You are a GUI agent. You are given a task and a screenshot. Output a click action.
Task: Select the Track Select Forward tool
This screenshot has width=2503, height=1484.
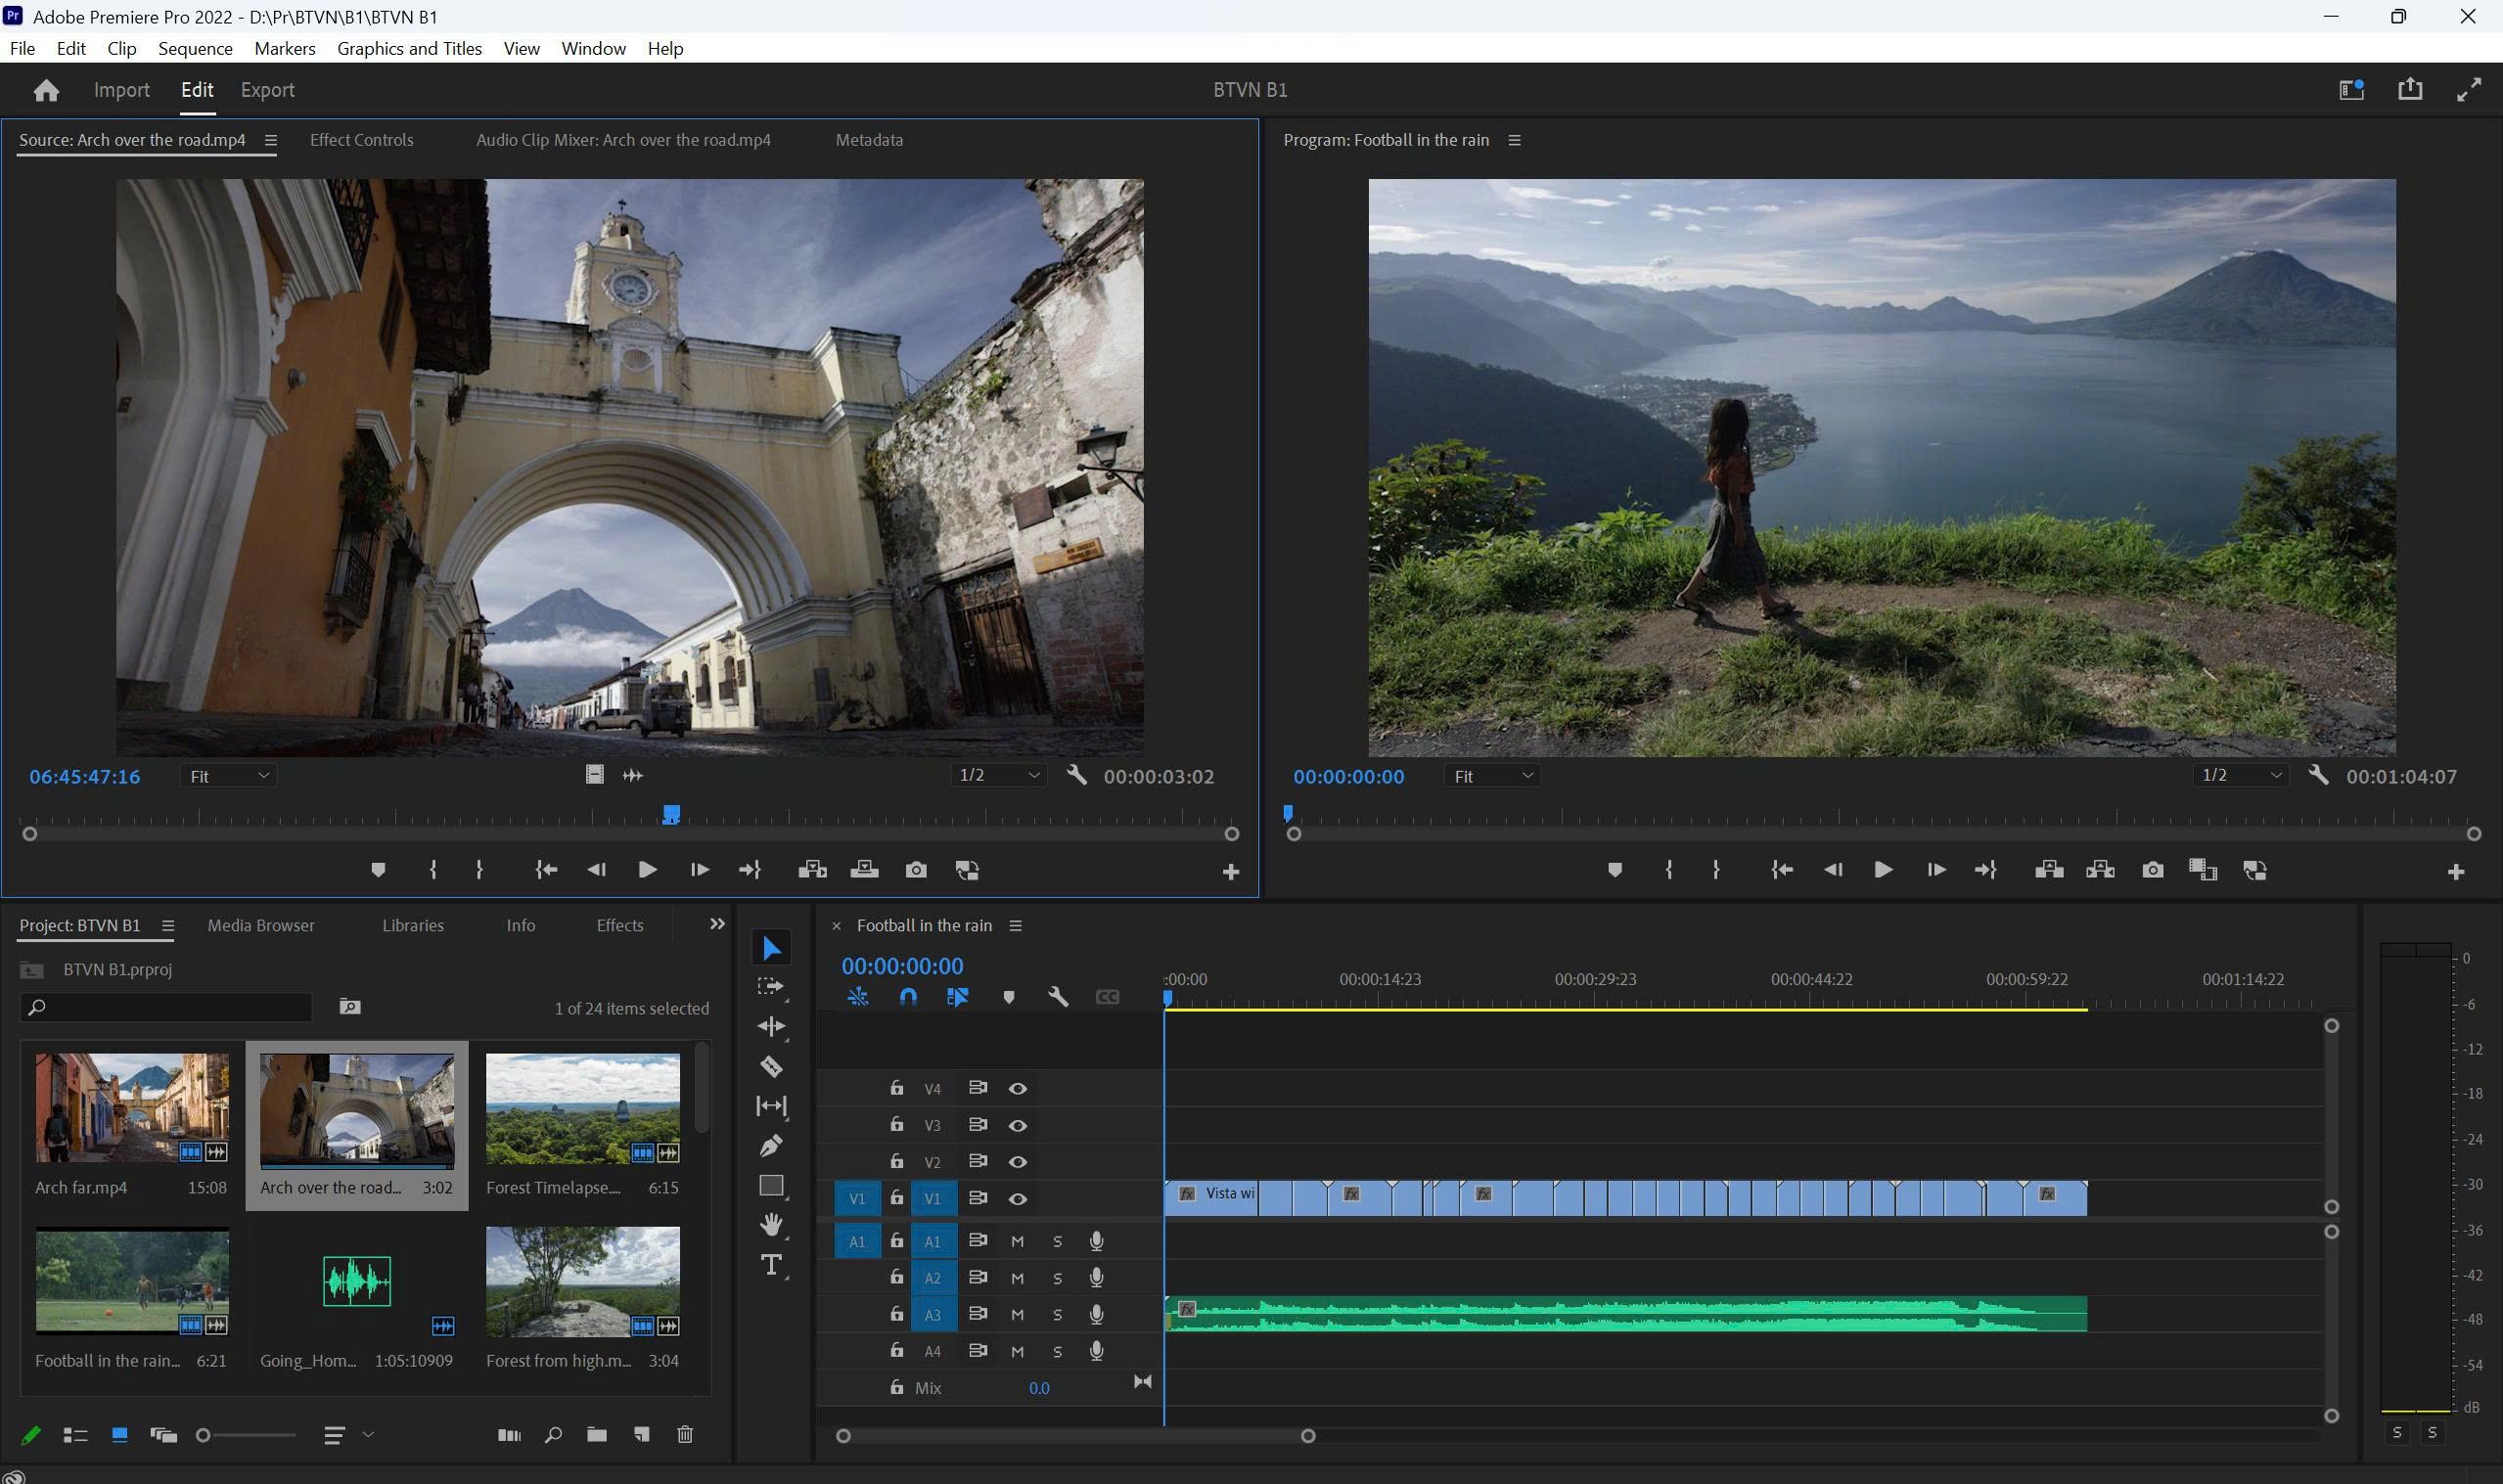771,986
